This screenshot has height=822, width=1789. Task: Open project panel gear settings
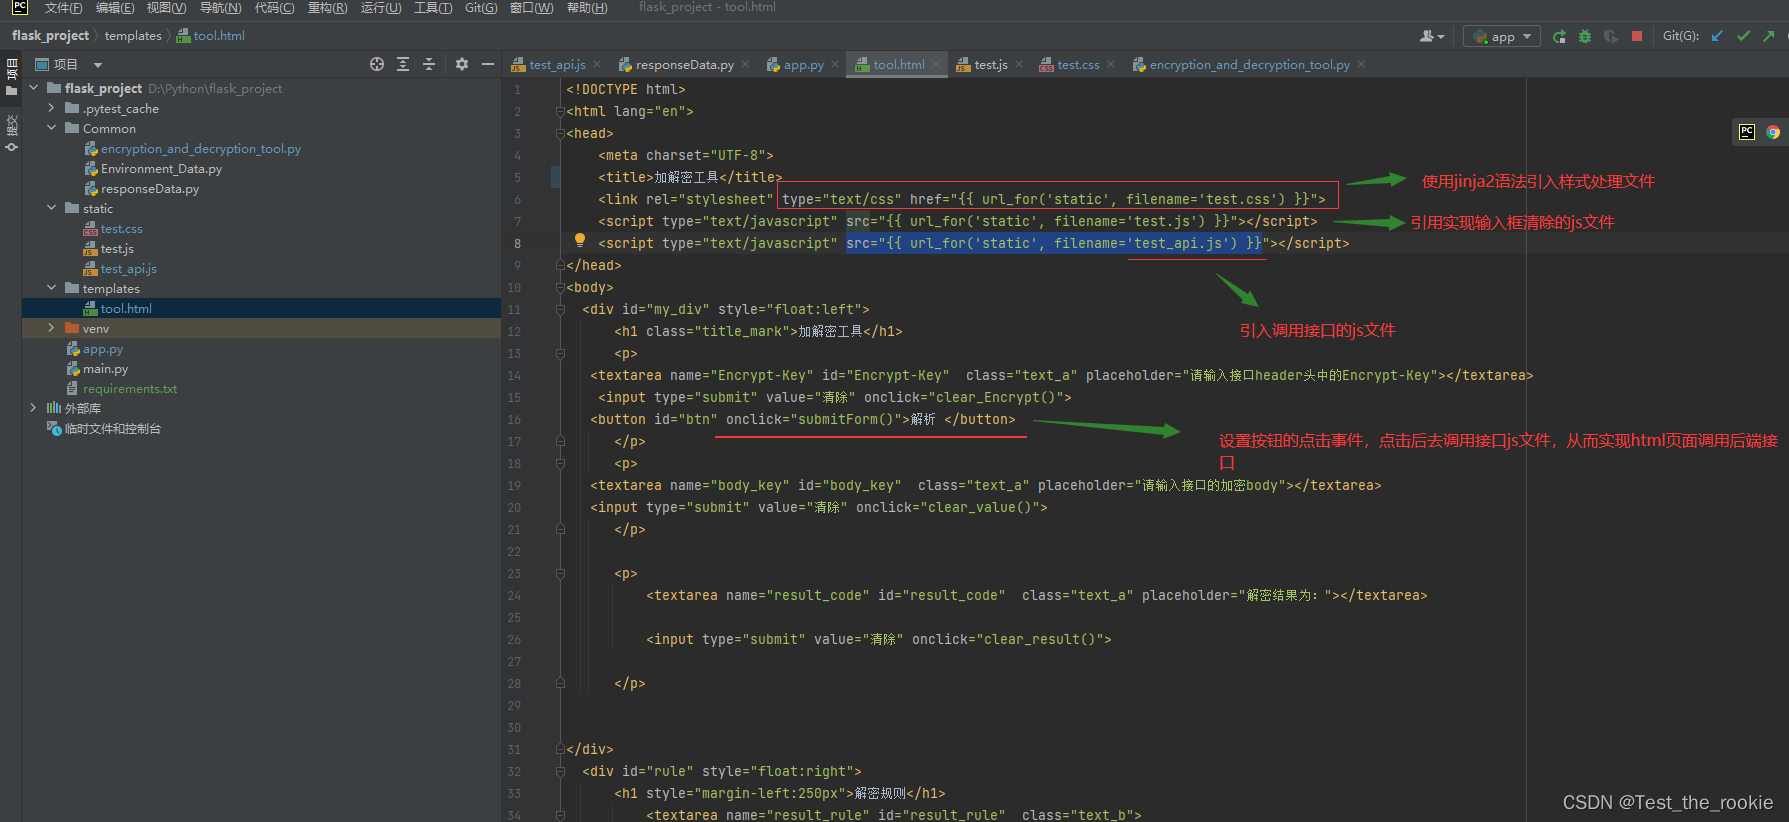pos(462,64)
